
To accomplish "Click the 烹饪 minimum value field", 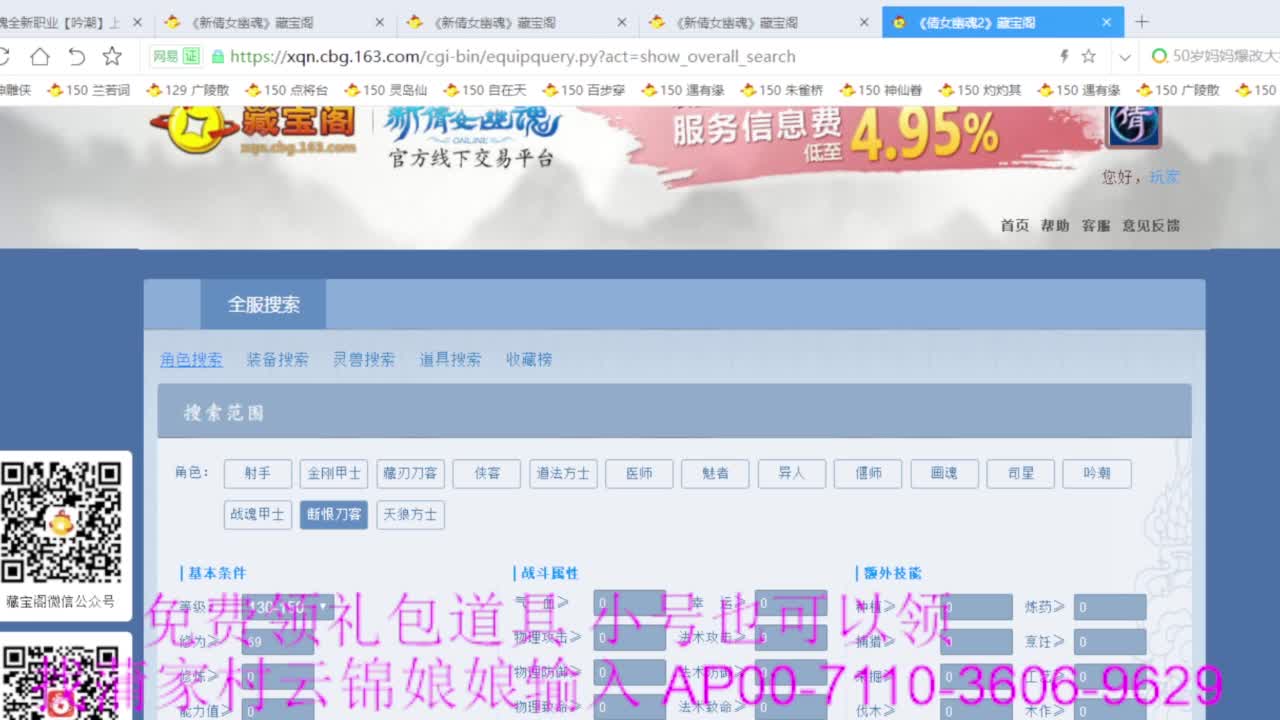I will 1110,641.
